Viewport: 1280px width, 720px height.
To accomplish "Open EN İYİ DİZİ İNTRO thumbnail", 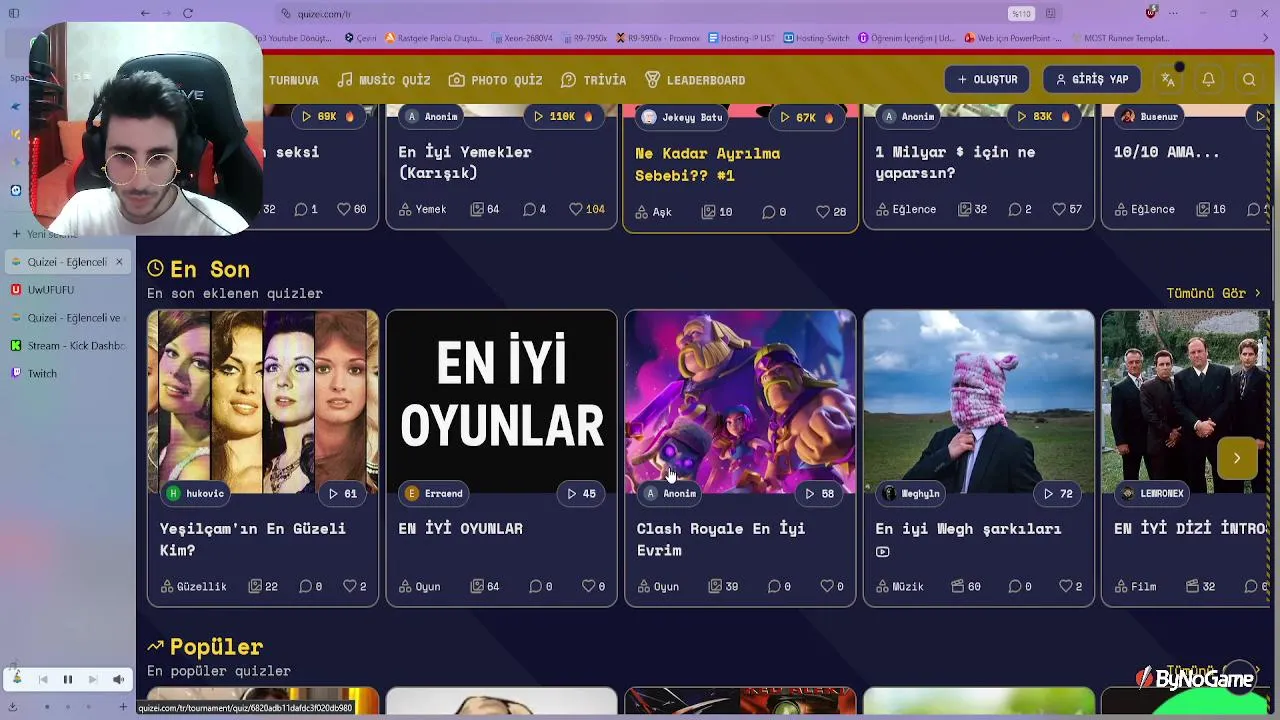I will [1186, 402].
